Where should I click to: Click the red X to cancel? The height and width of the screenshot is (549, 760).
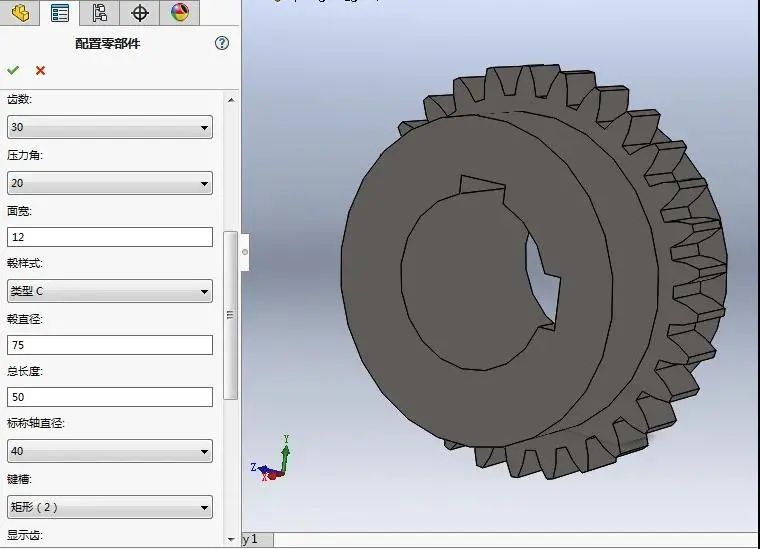click(41, 70)
